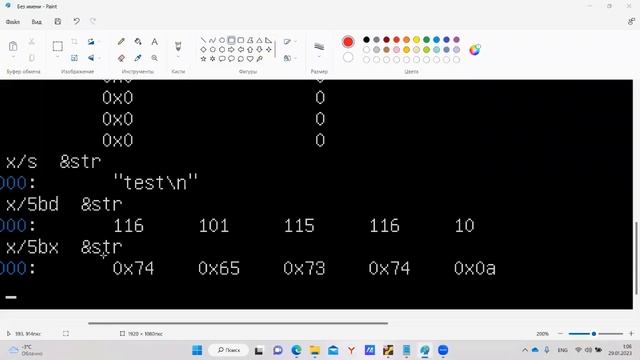
Task: Expand the Selection options arrow
Action: point(58,58)
